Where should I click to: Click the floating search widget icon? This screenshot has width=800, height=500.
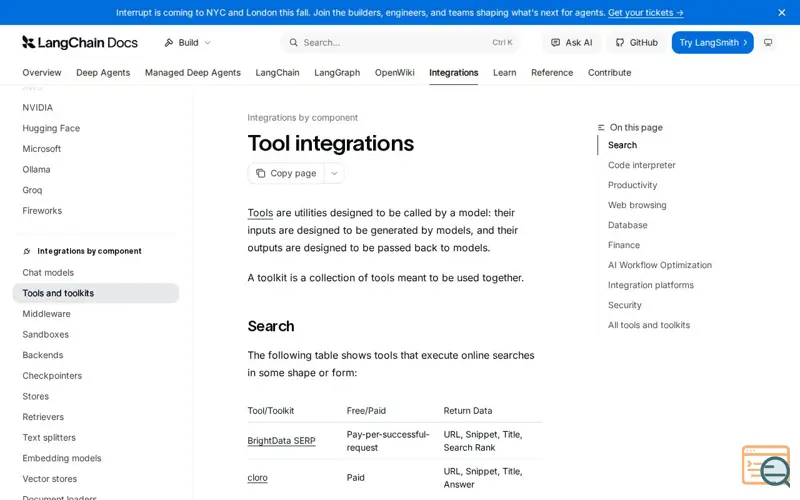click(x=766, y=466)
